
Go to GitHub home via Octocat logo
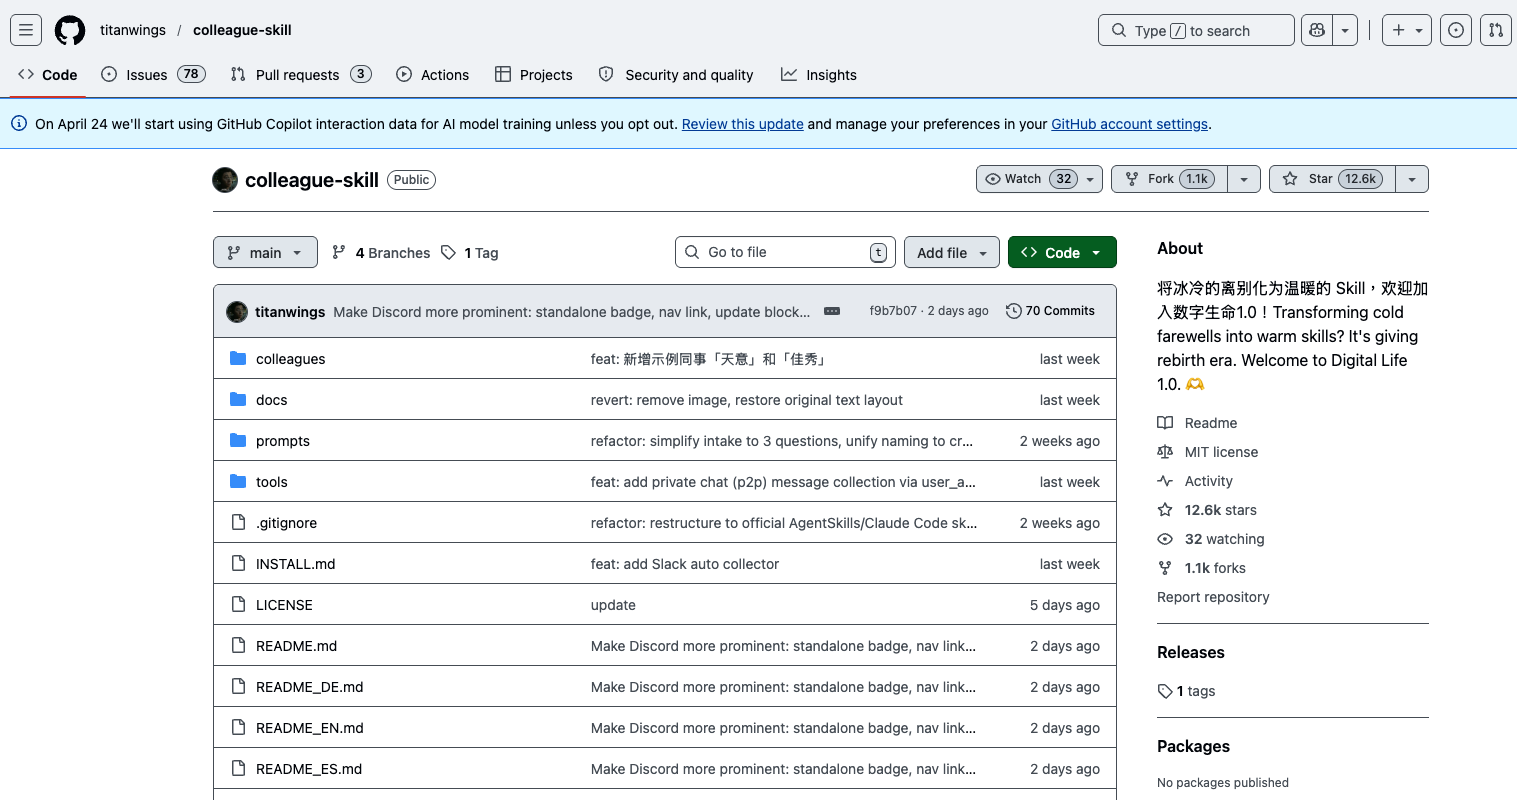[70, 30]
